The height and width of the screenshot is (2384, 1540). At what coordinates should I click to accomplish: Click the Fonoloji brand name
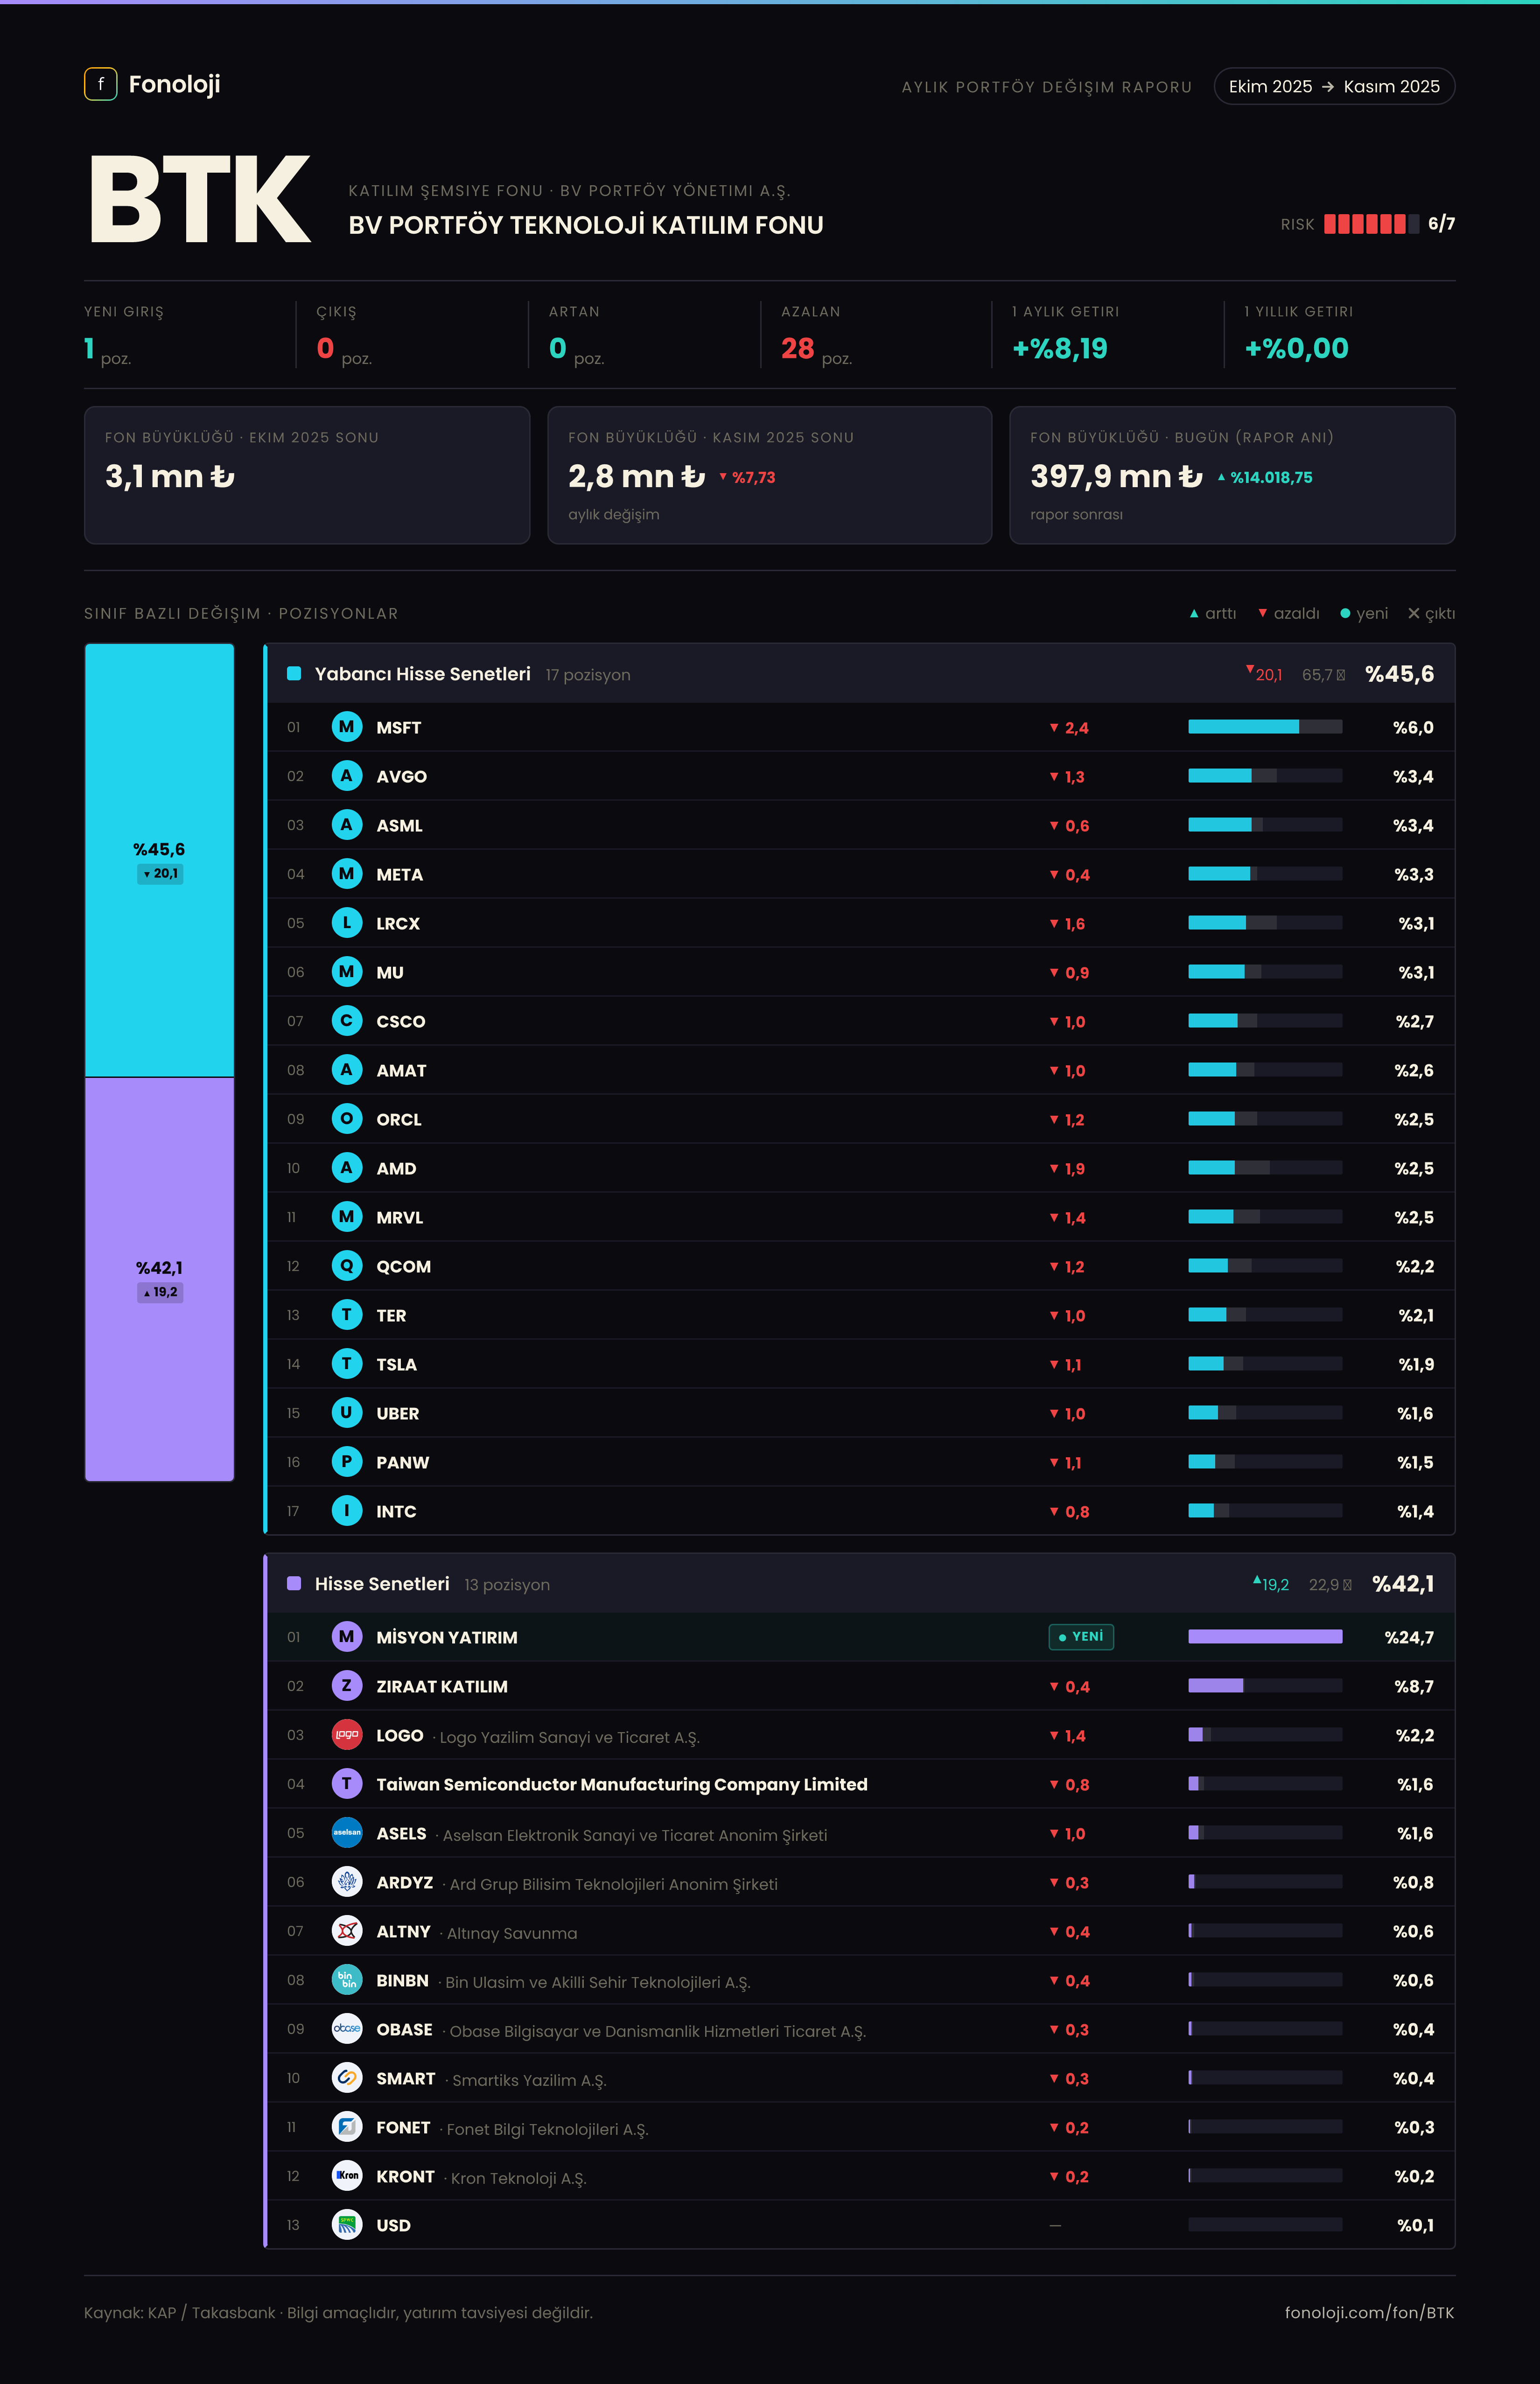tap(174, 85)
